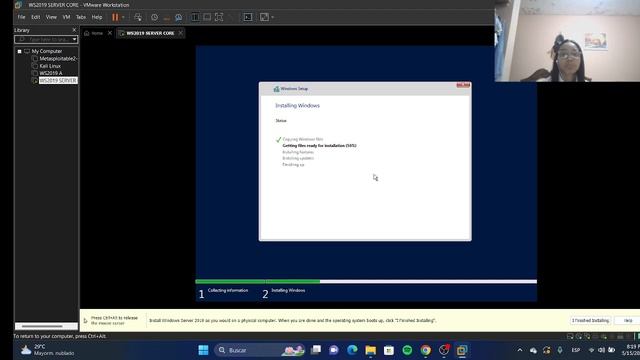Open the VMware Workstation taskbar icon

[462, 350]
